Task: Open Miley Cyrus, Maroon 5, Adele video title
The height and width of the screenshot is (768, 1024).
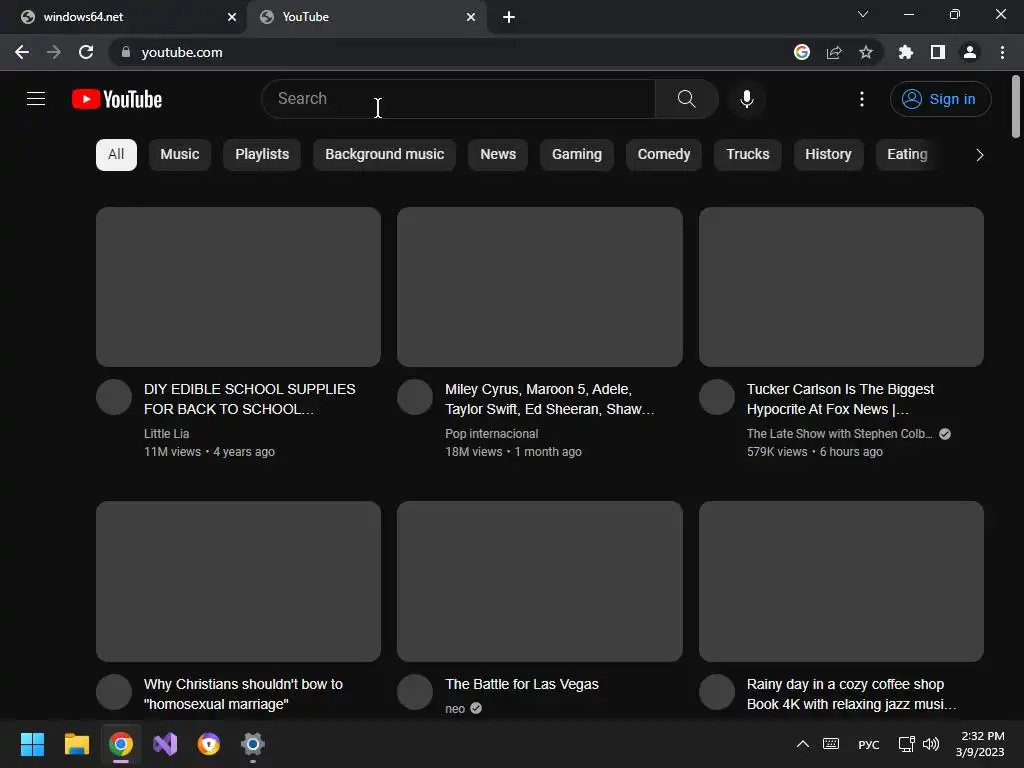Action: tap(550, 399)
